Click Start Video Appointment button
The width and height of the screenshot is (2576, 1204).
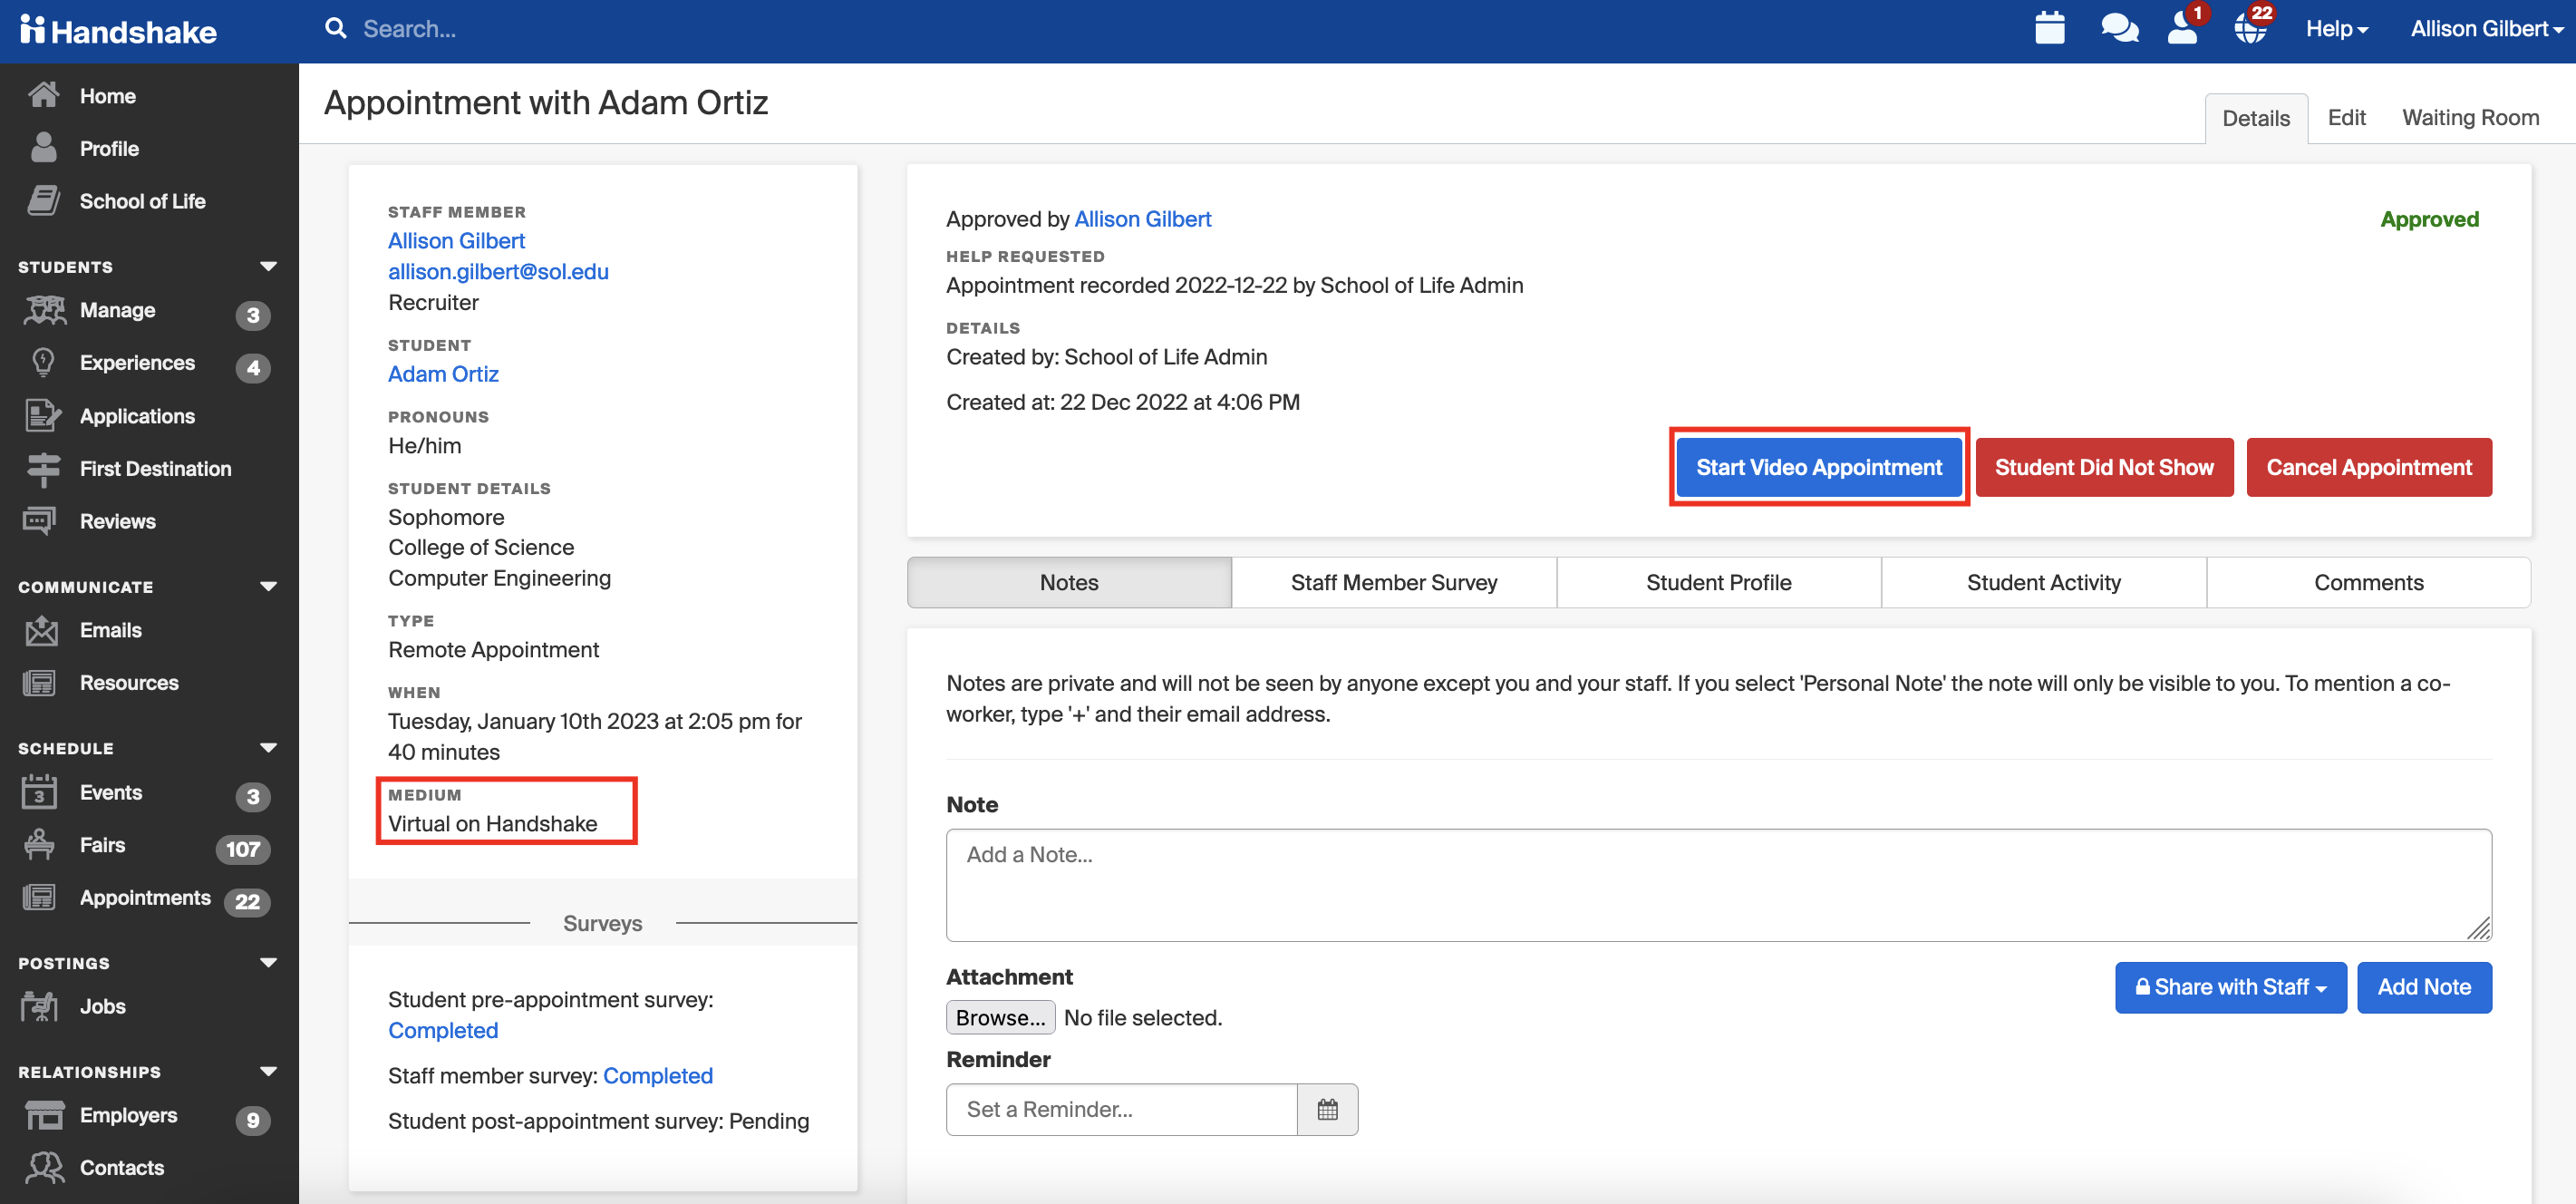tap(1818, 467)
